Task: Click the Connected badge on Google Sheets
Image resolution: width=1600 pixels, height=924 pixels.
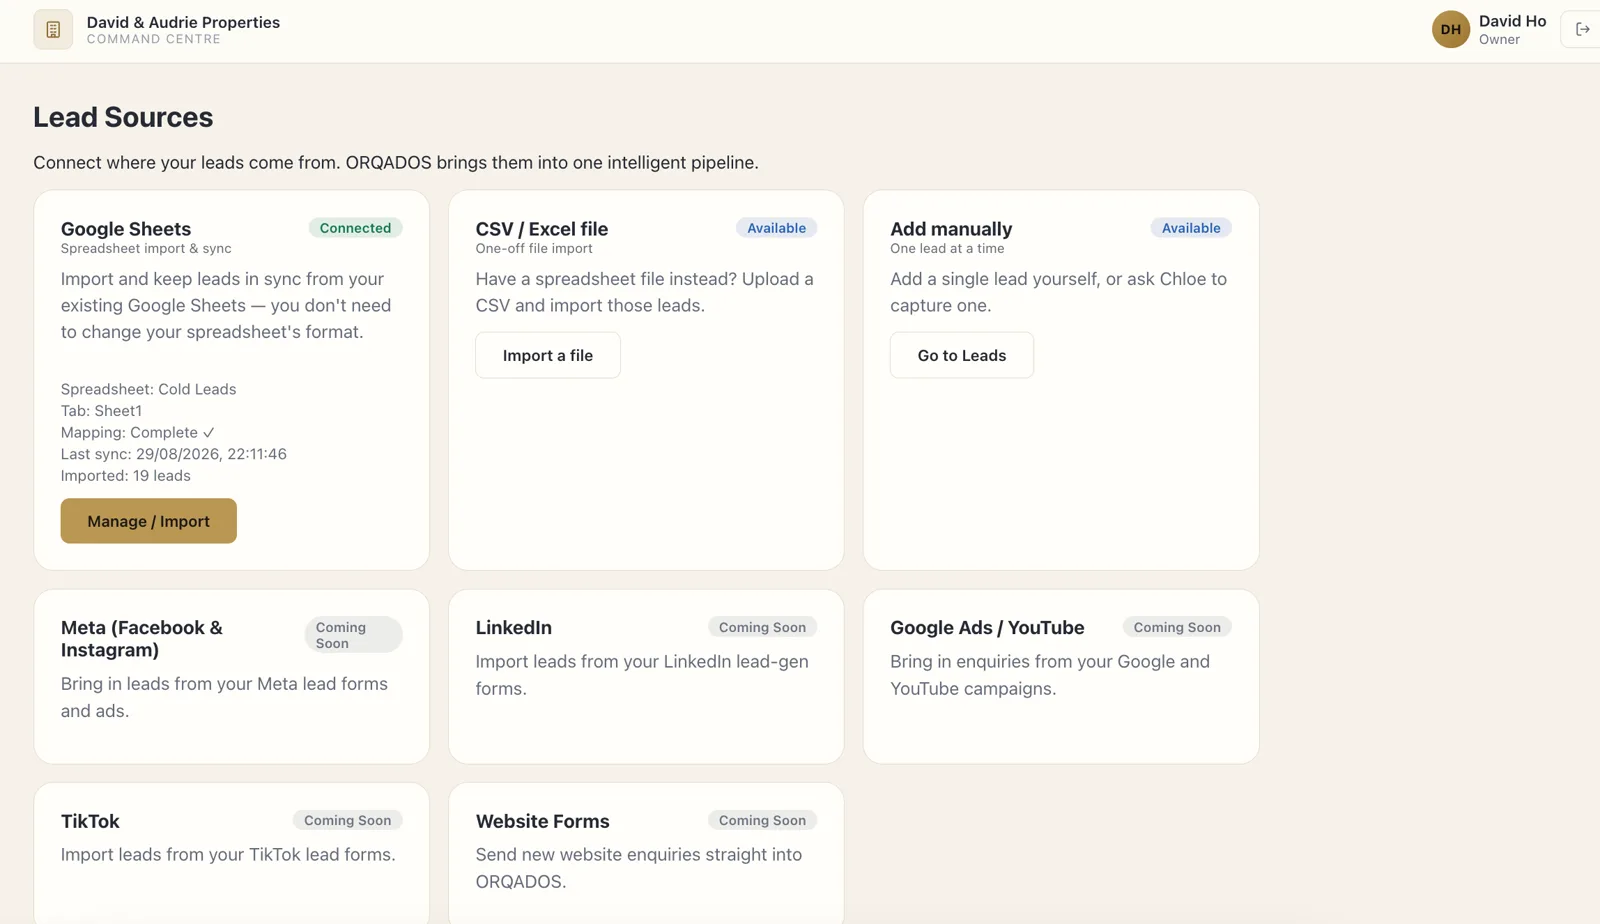Action: point(355,228)
